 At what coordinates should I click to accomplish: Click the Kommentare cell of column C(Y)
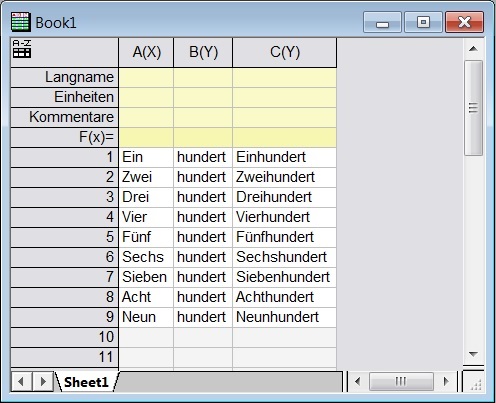point(285,117)
